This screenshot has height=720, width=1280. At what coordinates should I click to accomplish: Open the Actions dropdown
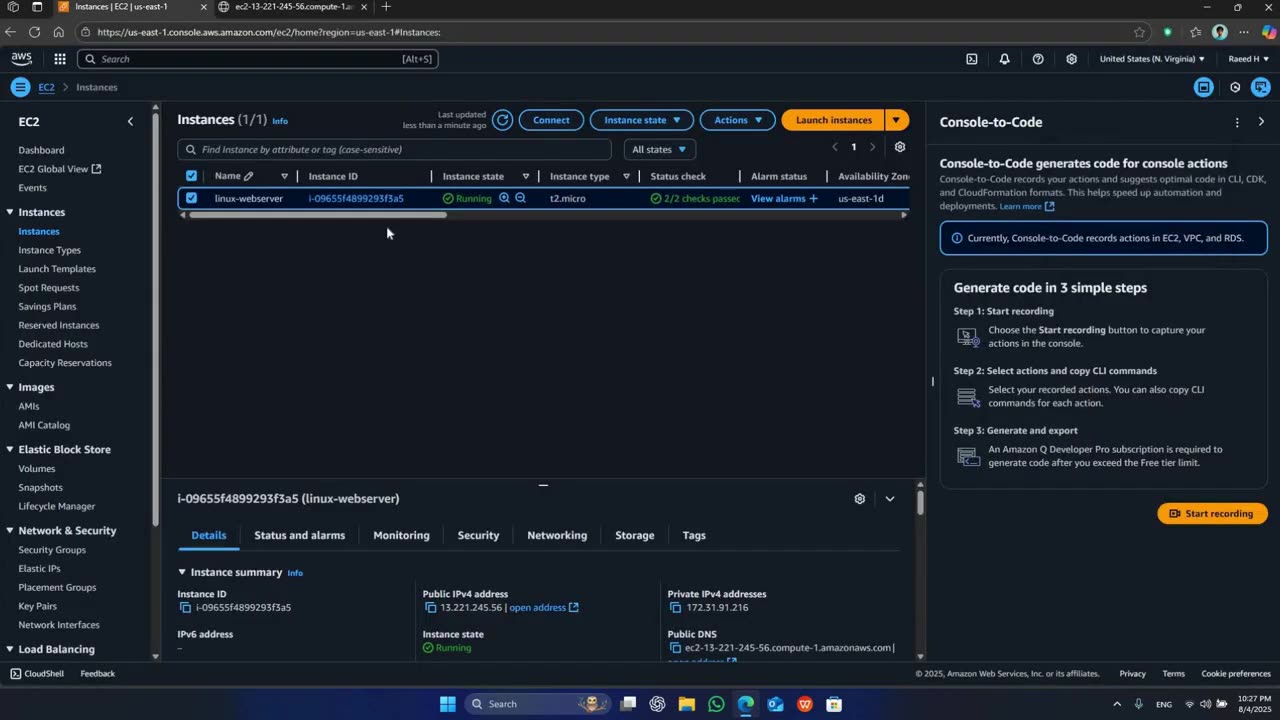click(738, 120)
